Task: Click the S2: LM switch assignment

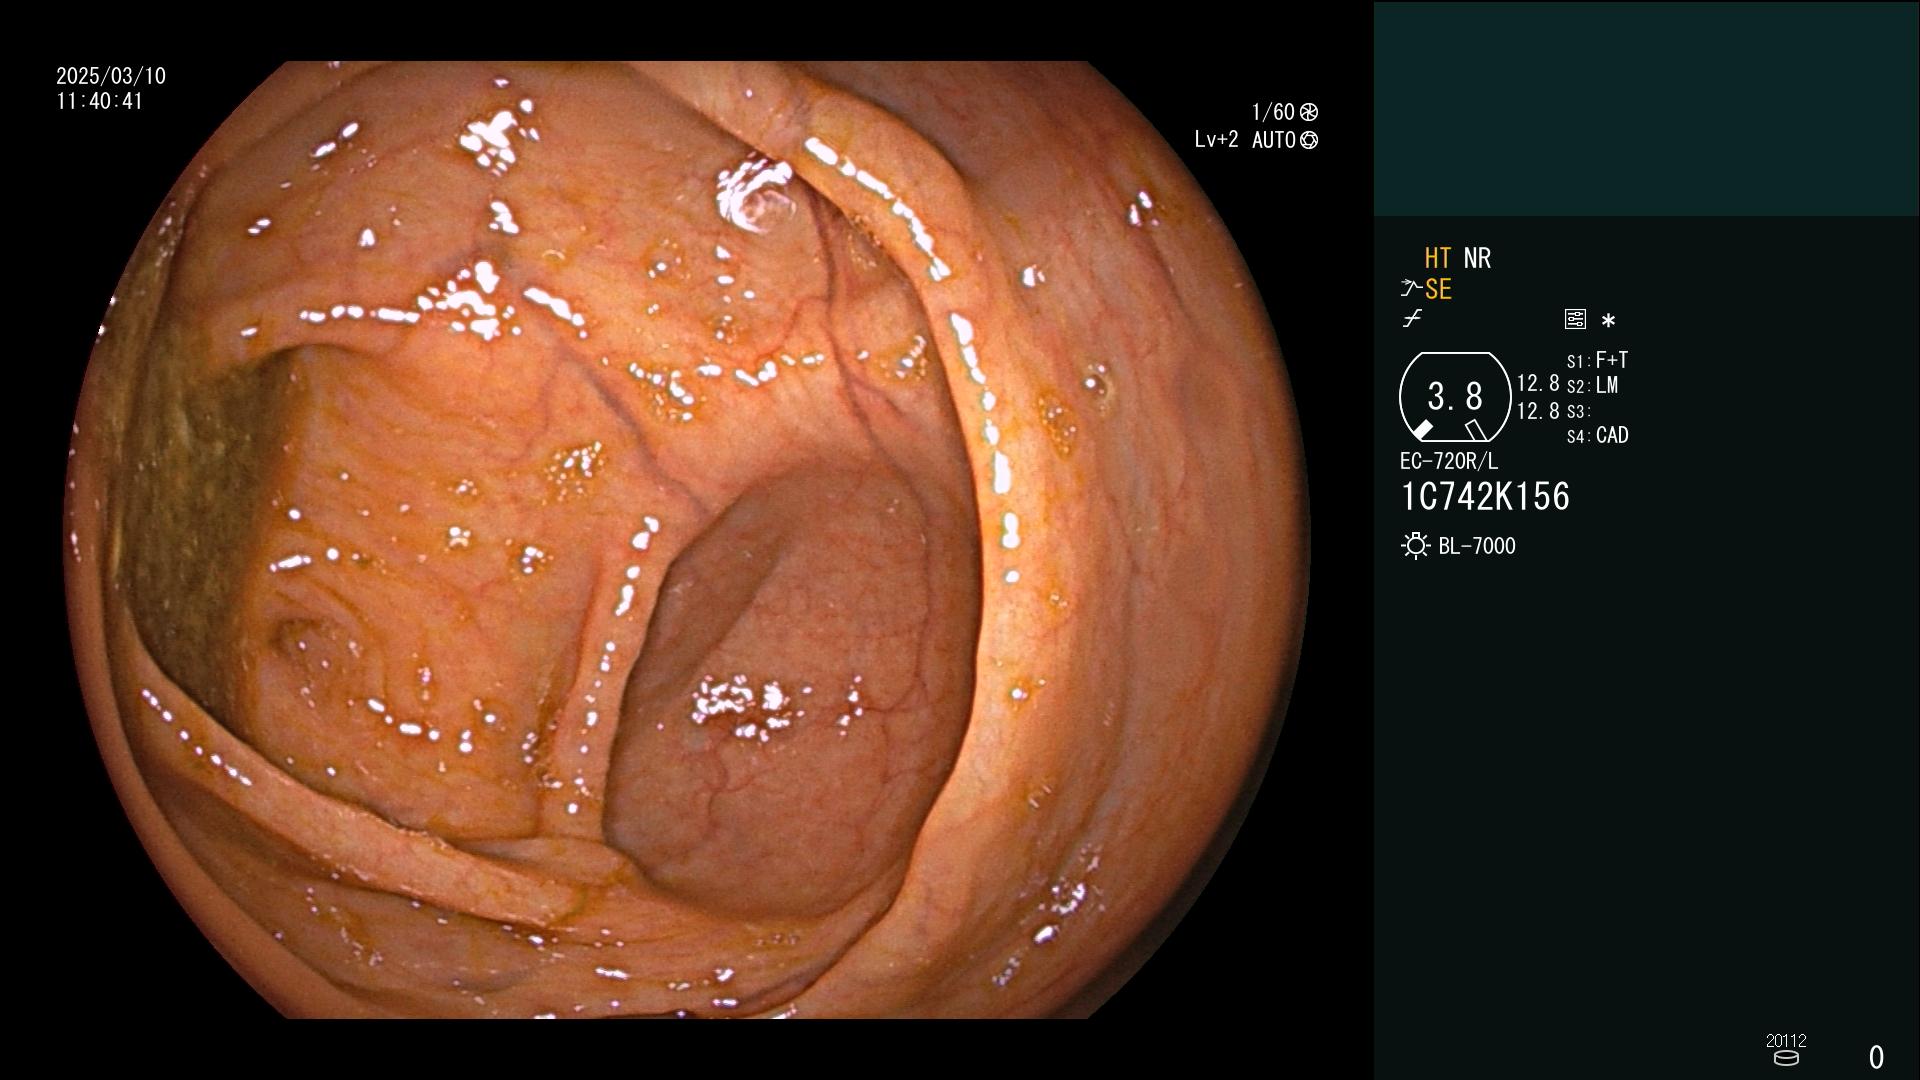Action: (x=1593, y=386)
